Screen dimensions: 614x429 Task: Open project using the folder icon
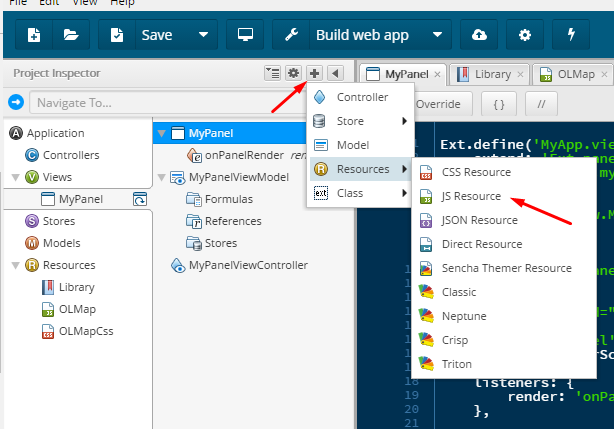[71, 35]
